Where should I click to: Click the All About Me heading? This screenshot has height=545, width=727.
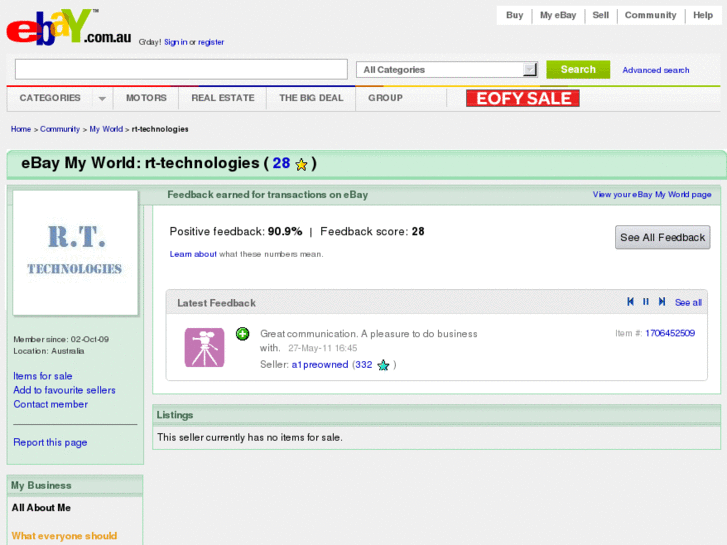click(x=41, y=508)
